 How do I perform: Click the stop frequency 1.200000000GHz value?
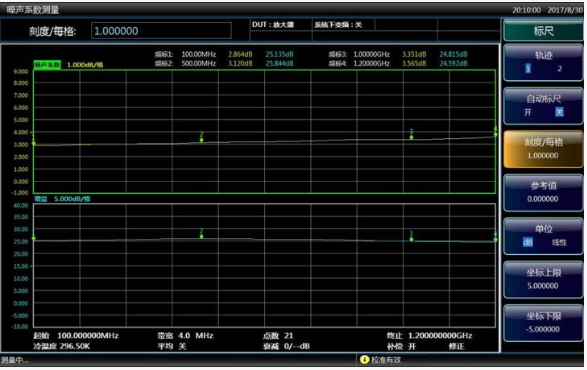[440, 336]
